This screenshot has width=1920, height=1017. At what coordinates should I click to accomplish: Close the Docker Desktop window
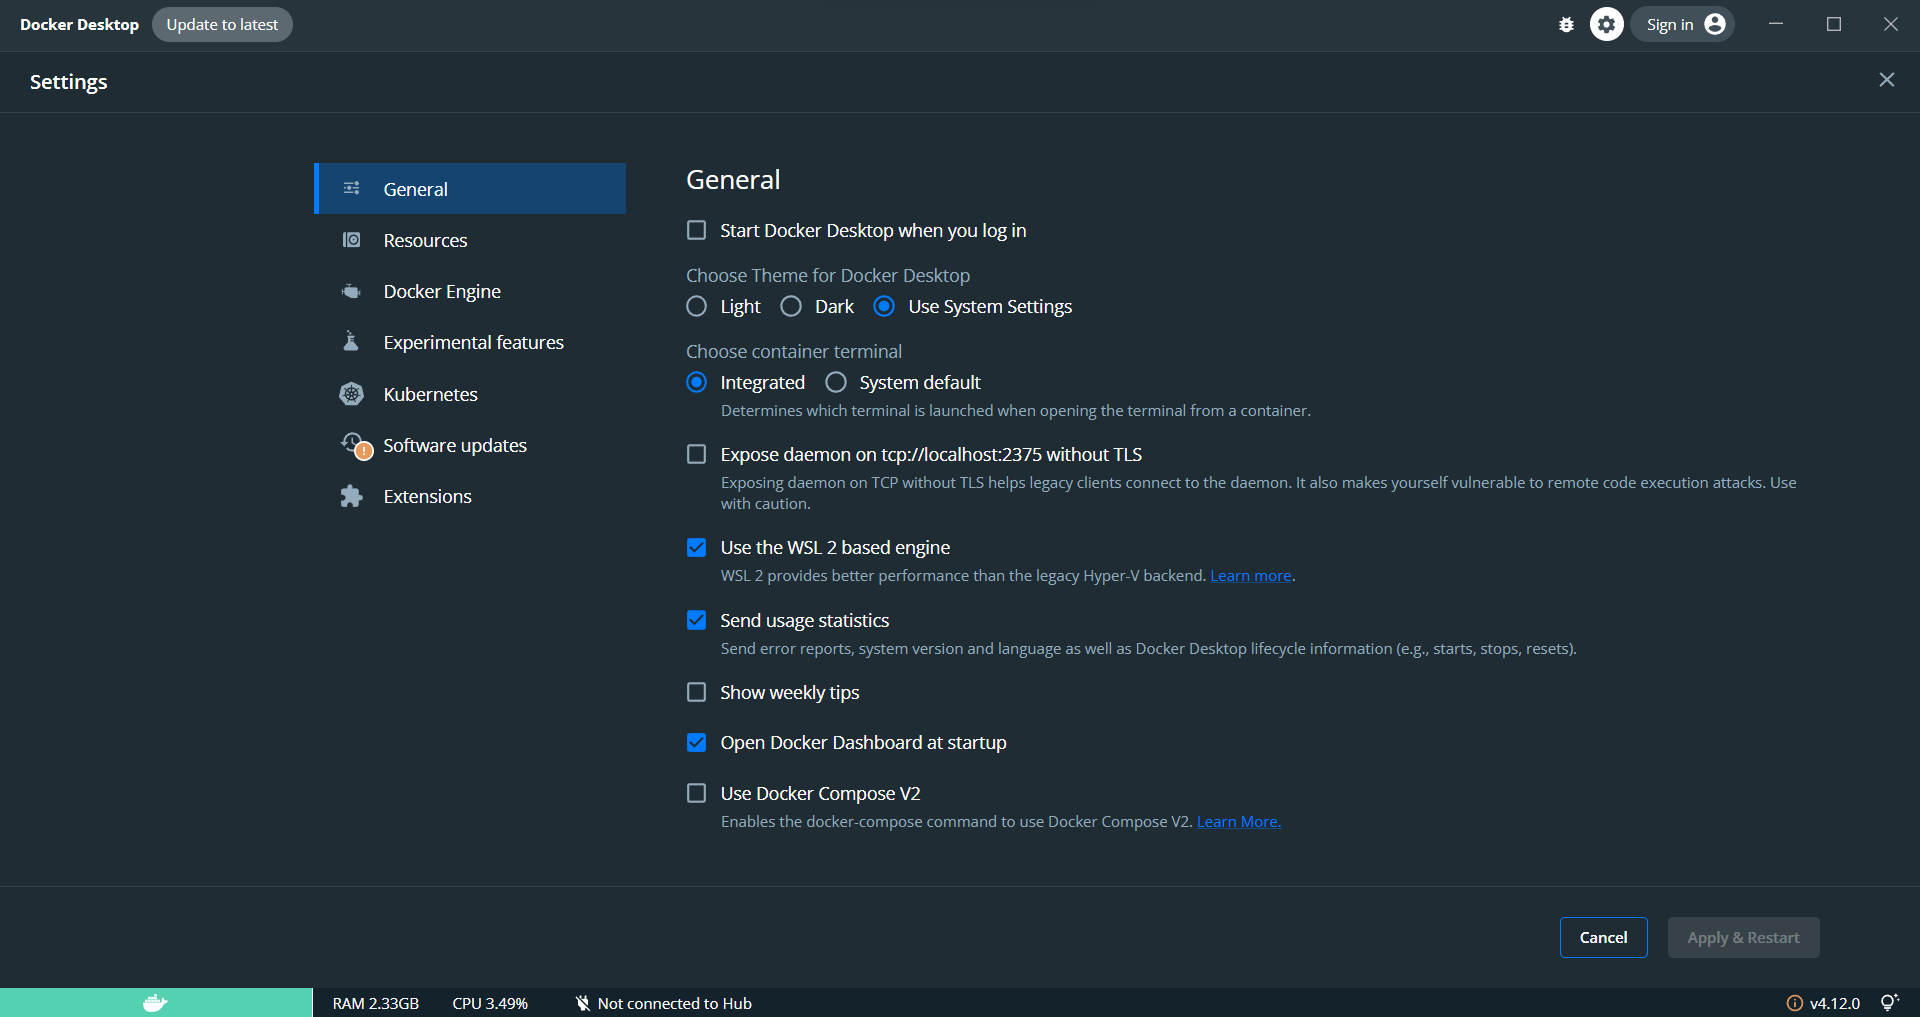(x=1891, y=24)
